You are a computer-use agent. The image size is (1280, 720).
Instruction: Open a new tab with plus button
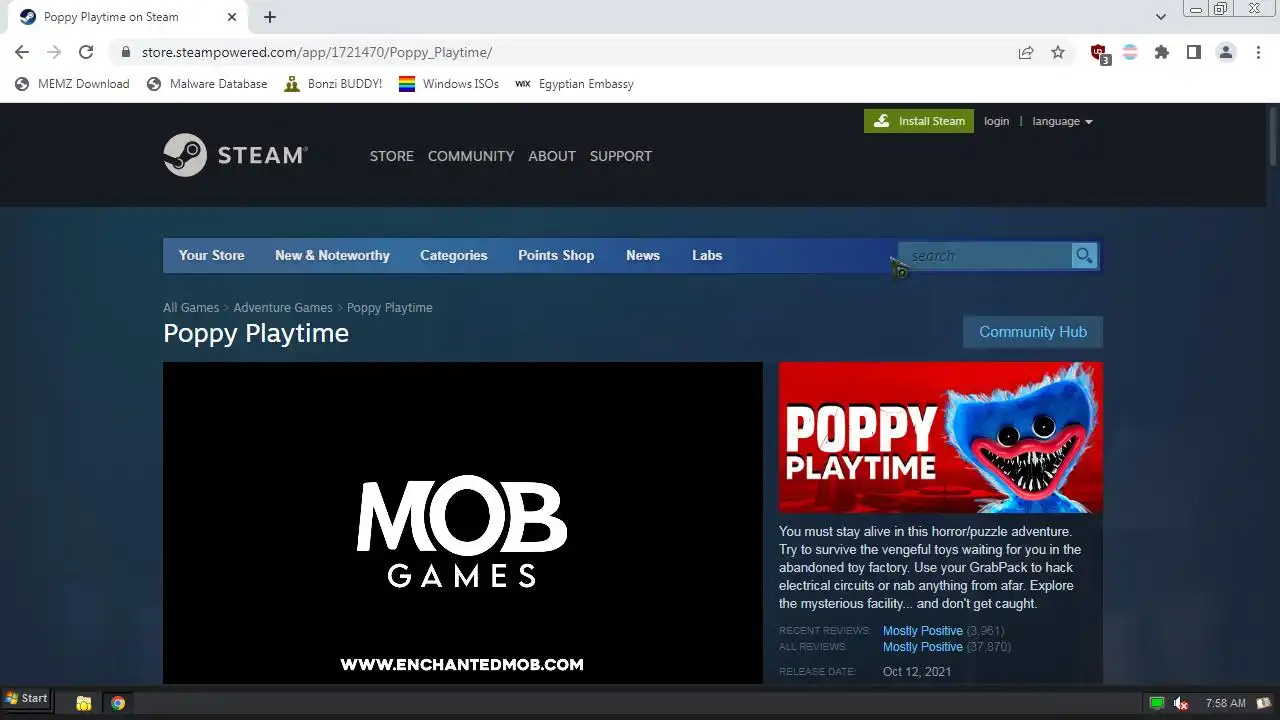pyautogui.click(x=270, y=16)
